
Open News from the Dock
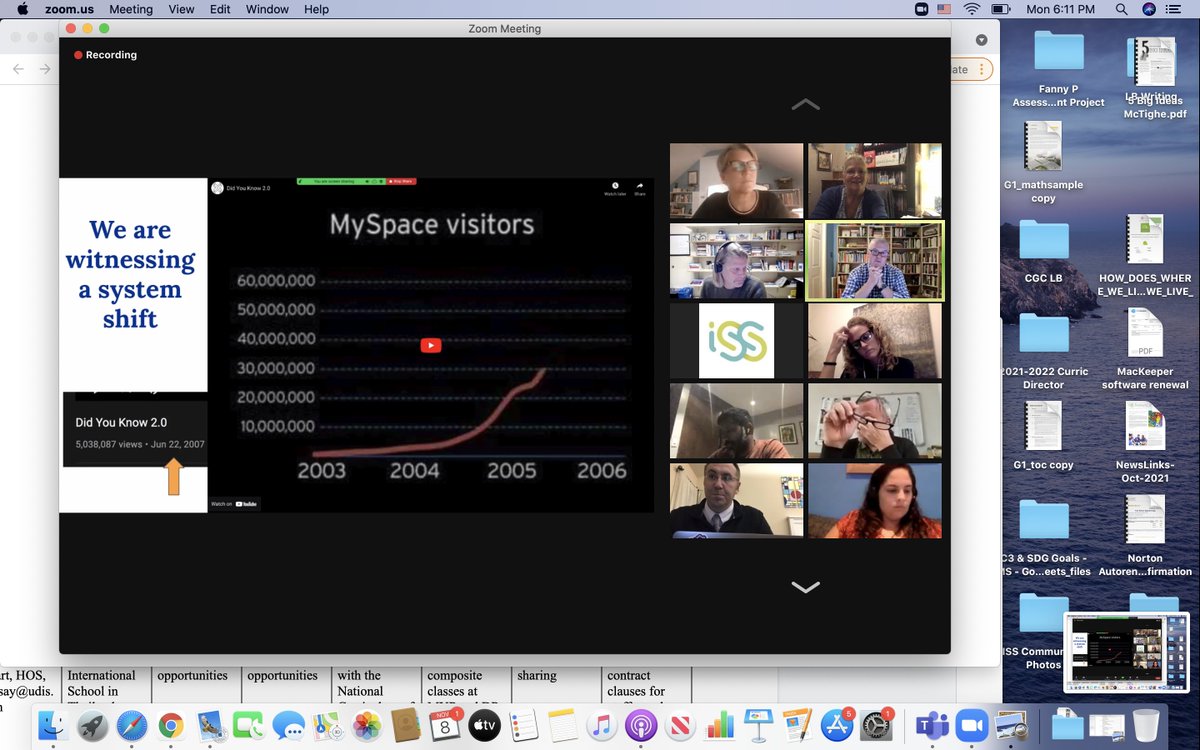[680, 724]
